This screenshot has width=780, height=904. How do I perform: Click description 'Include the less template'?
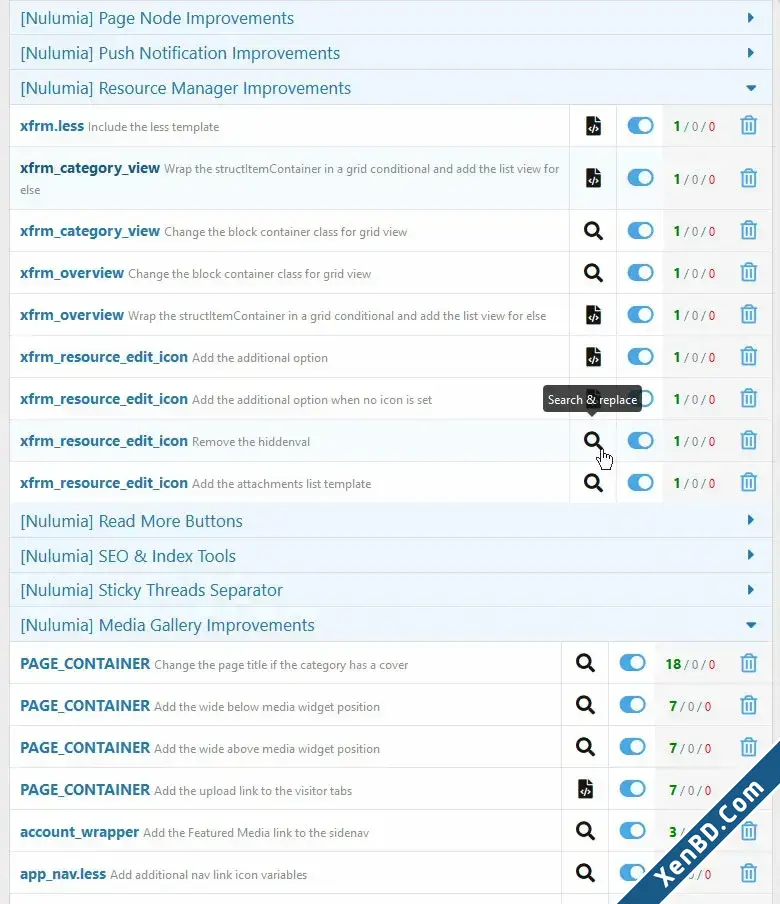coord(153,127)
